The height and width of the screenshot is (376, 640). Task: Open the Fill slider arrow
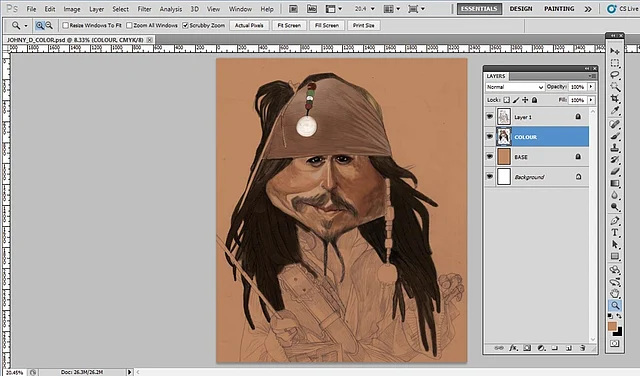pos(591,100)
